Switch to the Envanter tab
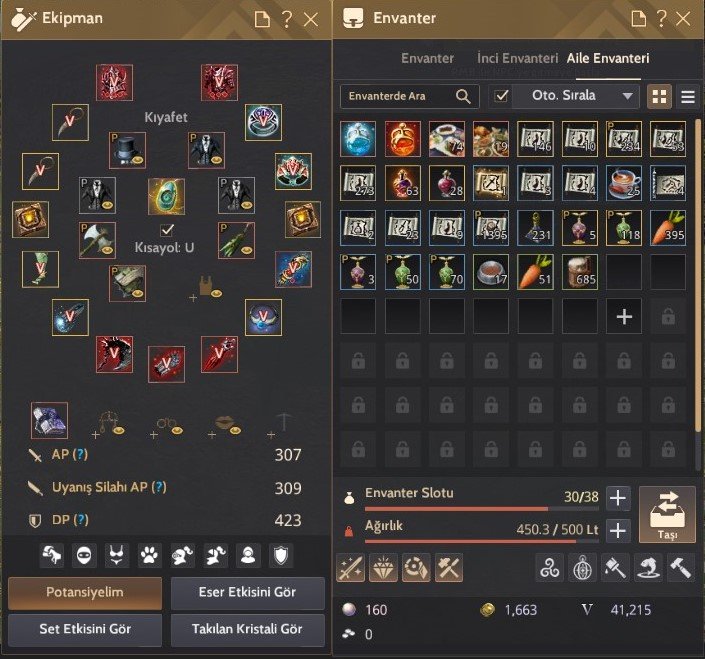705x659 pixels. pyautogui.click(x=427, y=58)
